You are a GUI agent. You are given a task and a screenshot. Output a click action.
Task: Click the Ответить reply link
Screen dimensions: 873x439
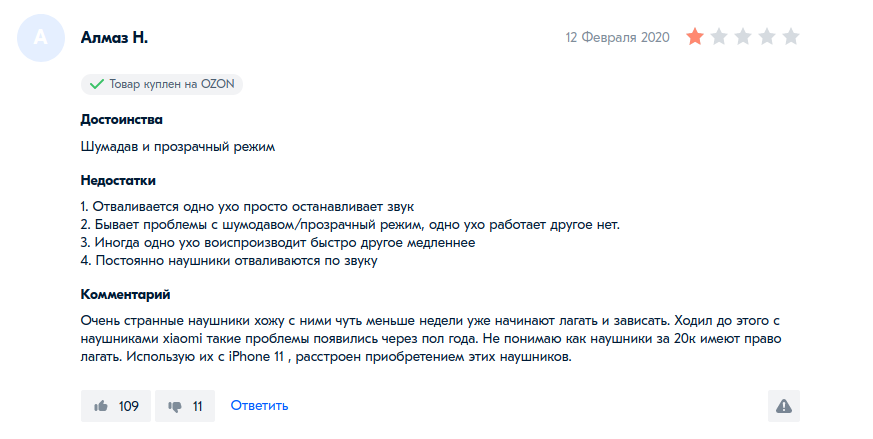pyautogui.click(x=259, y=406)
